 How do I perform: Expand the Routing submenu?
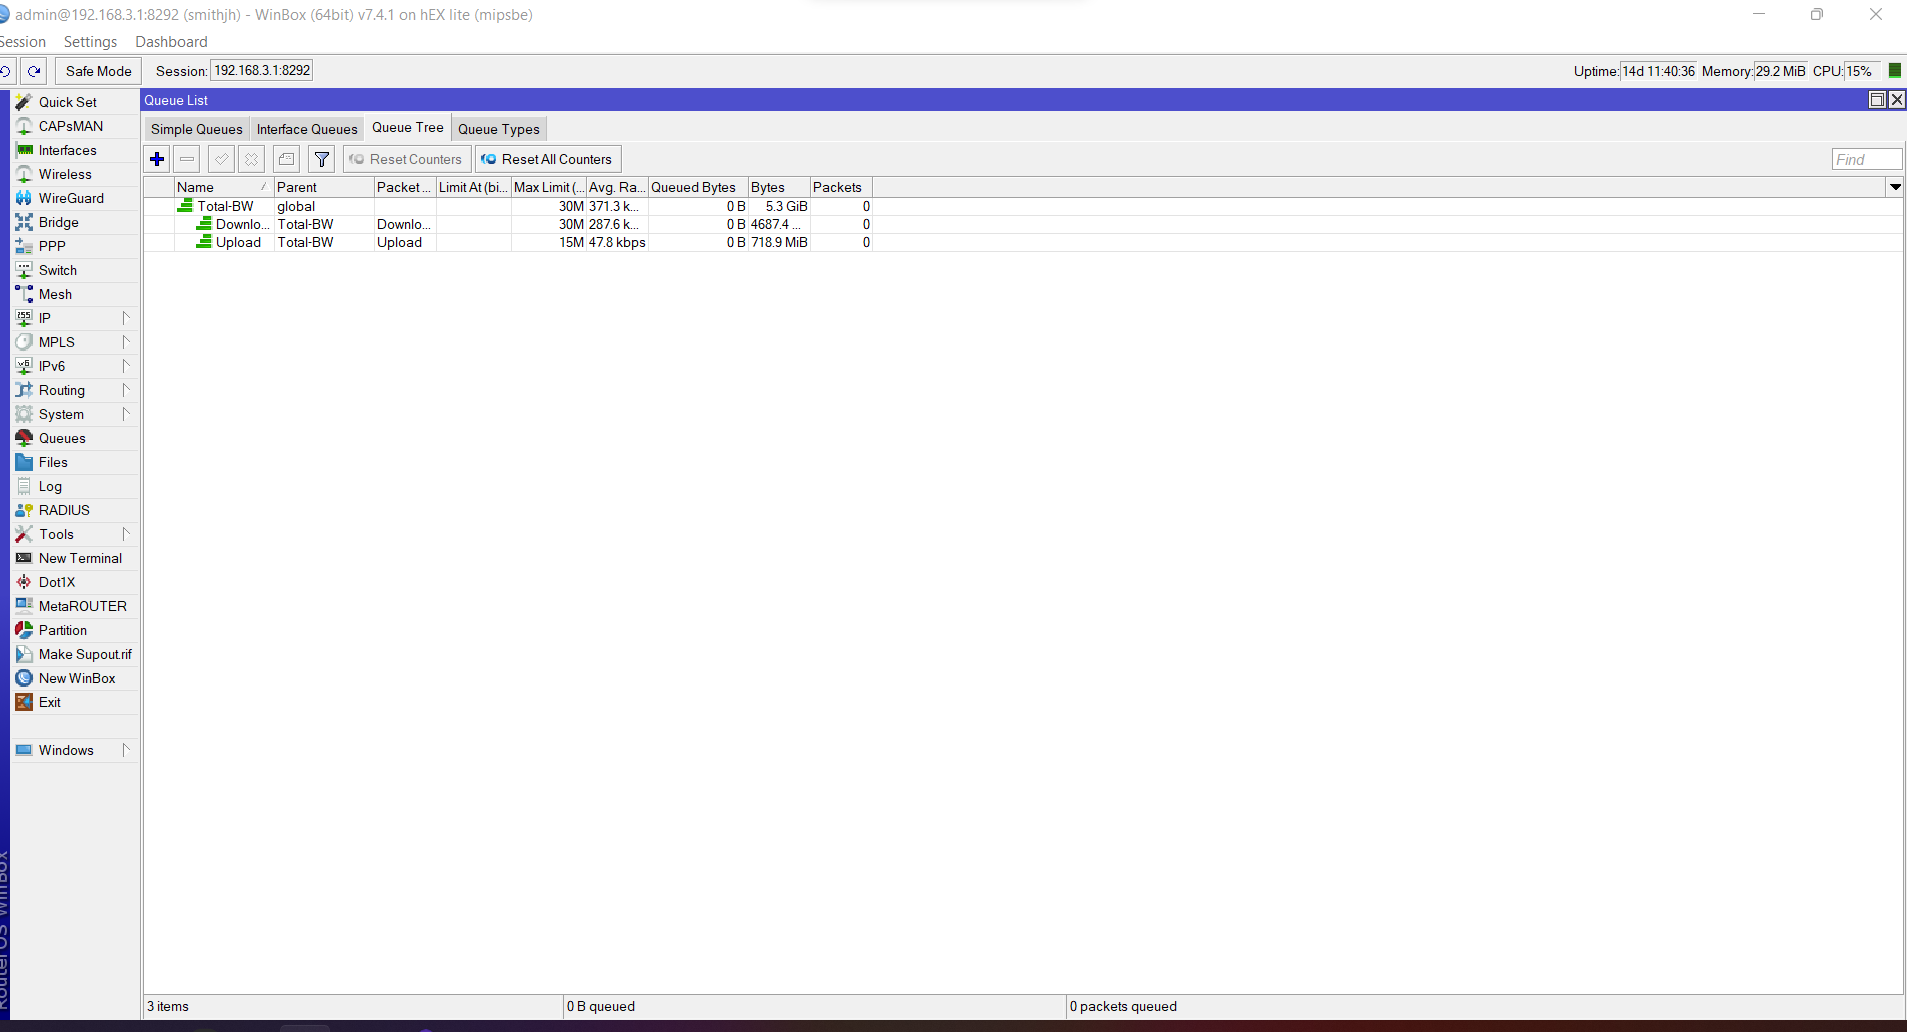[75, 390]
